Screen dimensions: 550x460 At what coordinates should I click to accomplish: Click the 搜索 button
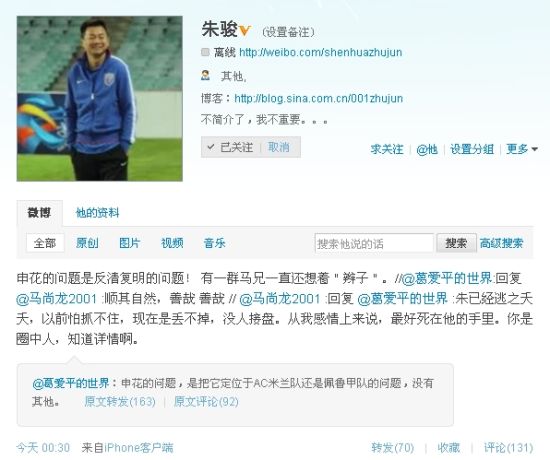(456, 243)
